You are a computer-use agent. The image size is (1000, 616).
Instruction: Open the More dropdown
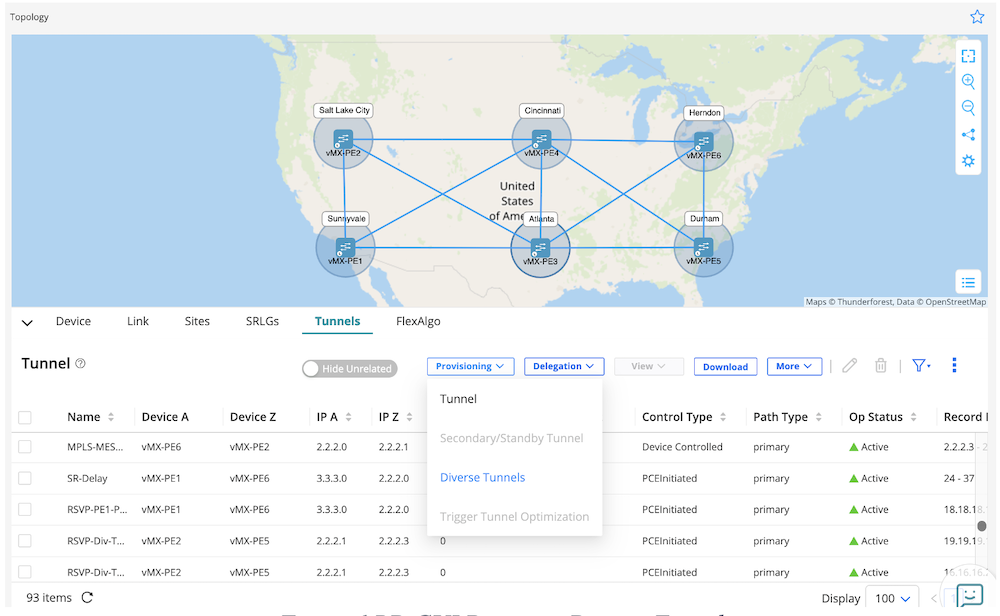coord(794,366)
